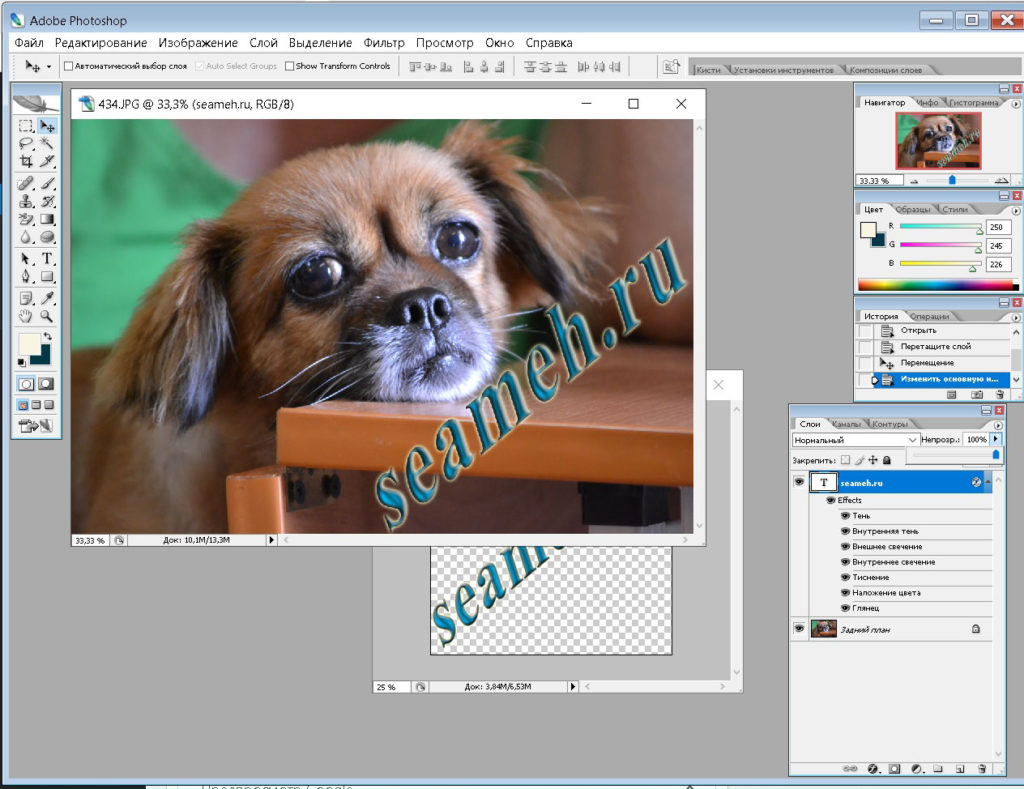This screenshot has width=1024, height=789.
Task: Switch to the Каналы tab
Action: tap(846, 424)
